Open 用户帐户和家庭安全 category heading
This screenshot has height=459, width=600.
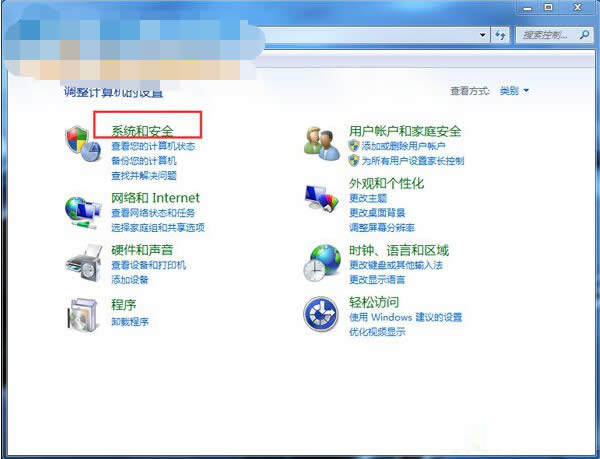point(405,131)
